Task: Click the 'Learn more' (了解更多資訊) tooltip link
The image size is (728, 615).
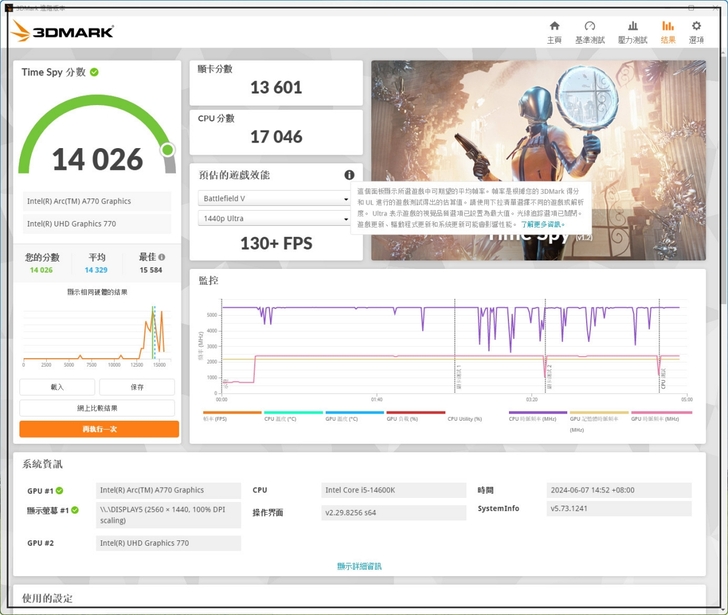Action: (x=542, y=224)
